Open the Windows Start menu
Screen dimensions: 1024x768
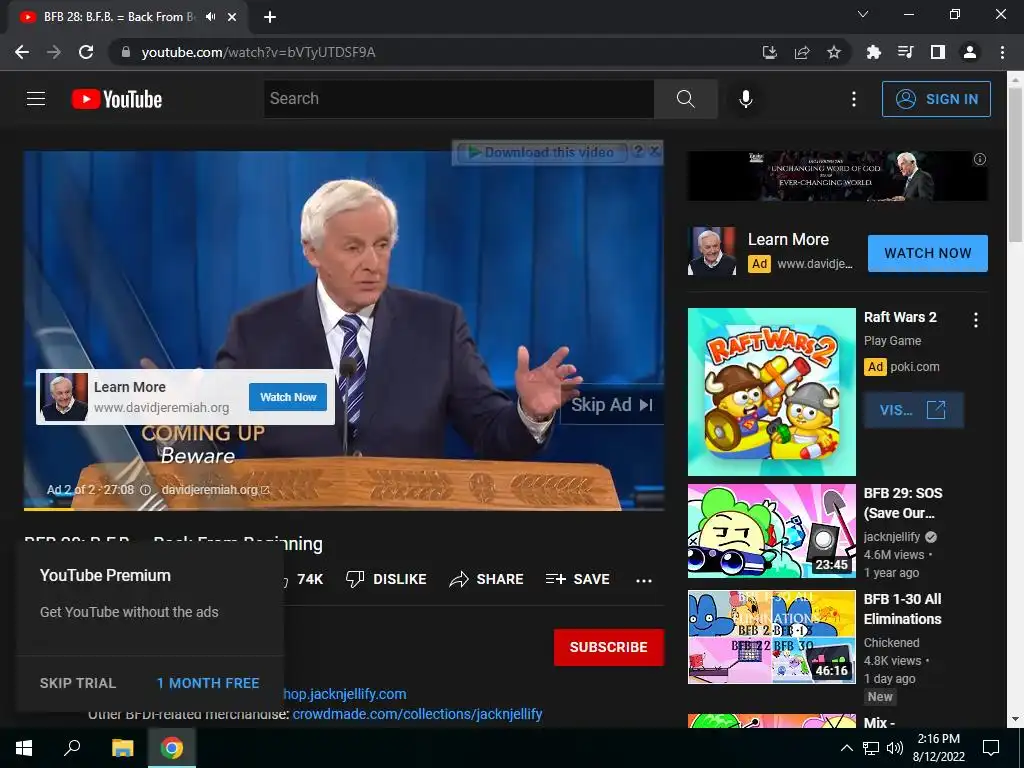coord(24,748)
